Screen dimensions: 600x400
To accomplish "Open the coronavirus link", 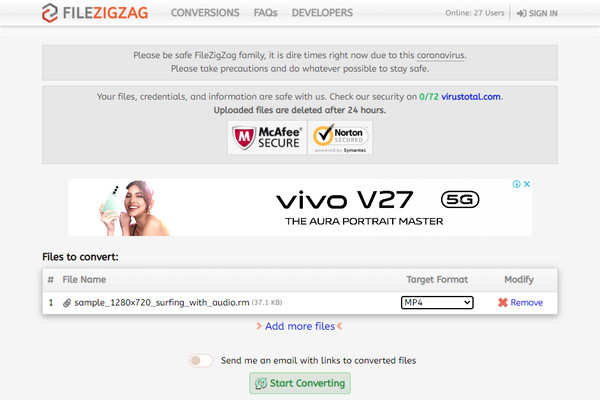I will (x=440, y=55).
